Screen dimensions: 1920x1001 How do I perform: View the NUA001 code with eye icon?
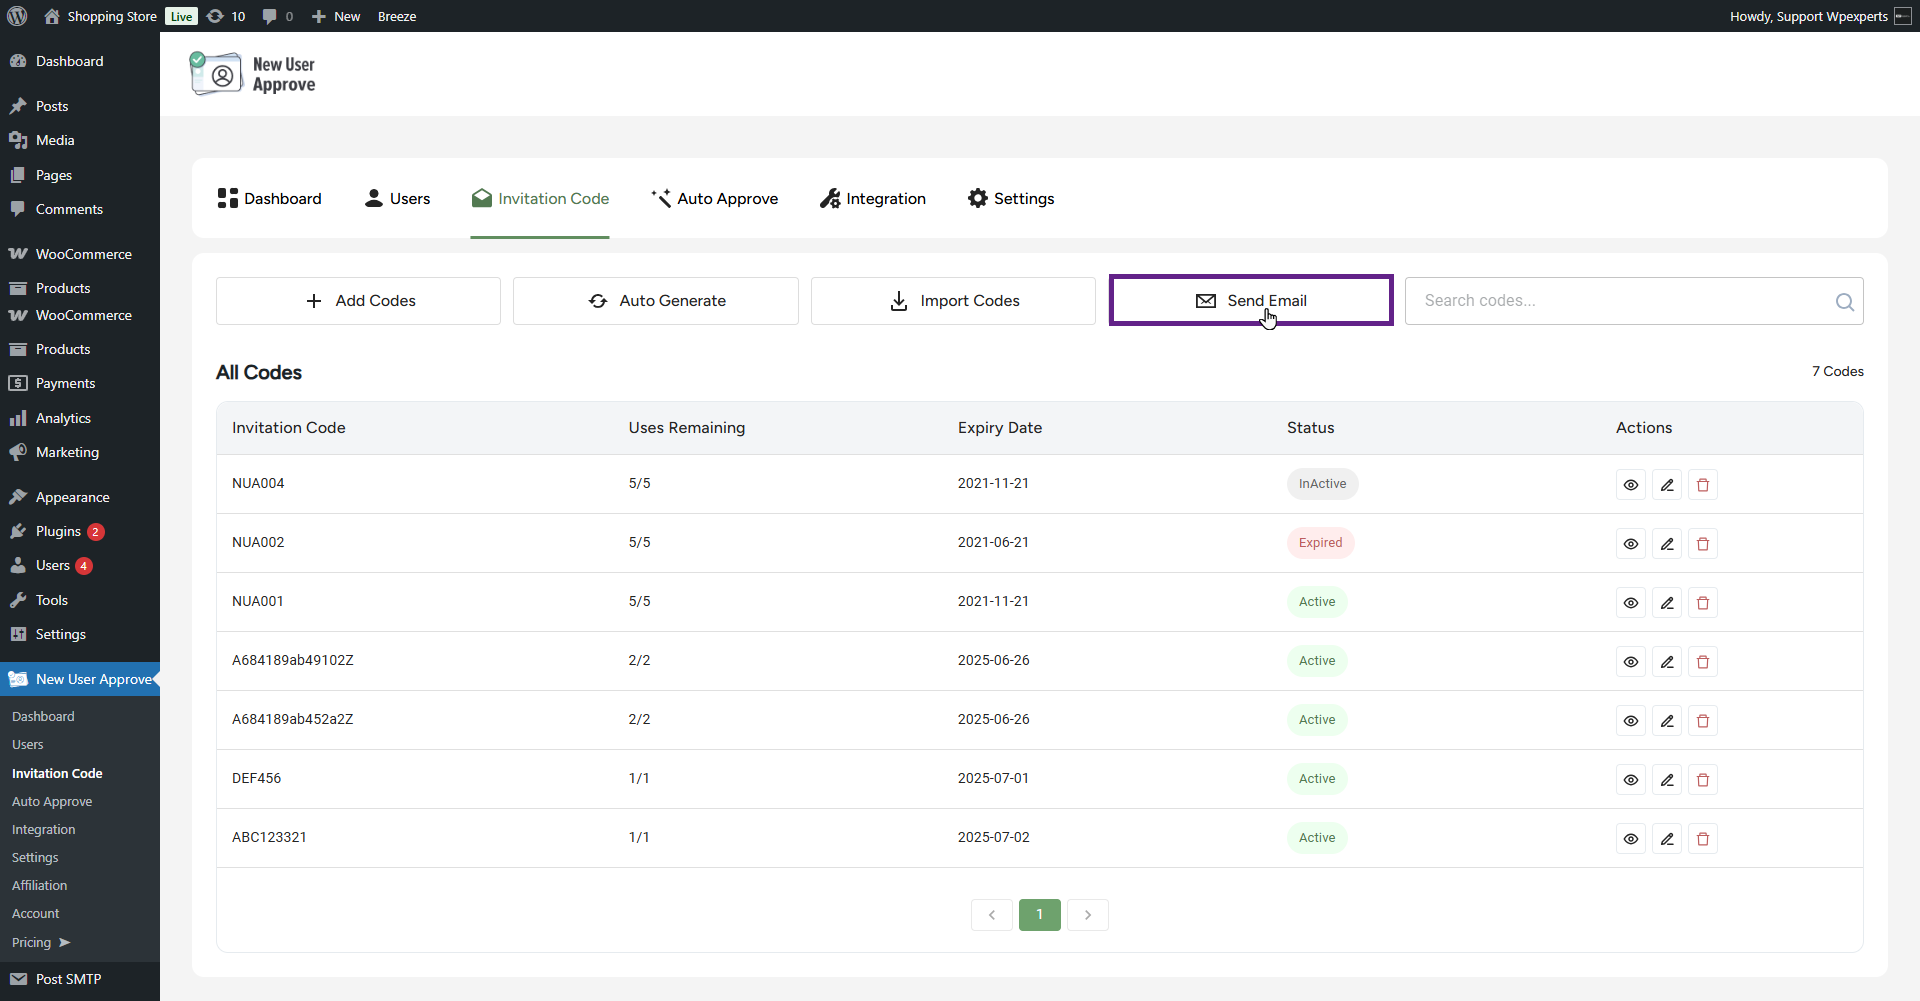point(1631,603)
